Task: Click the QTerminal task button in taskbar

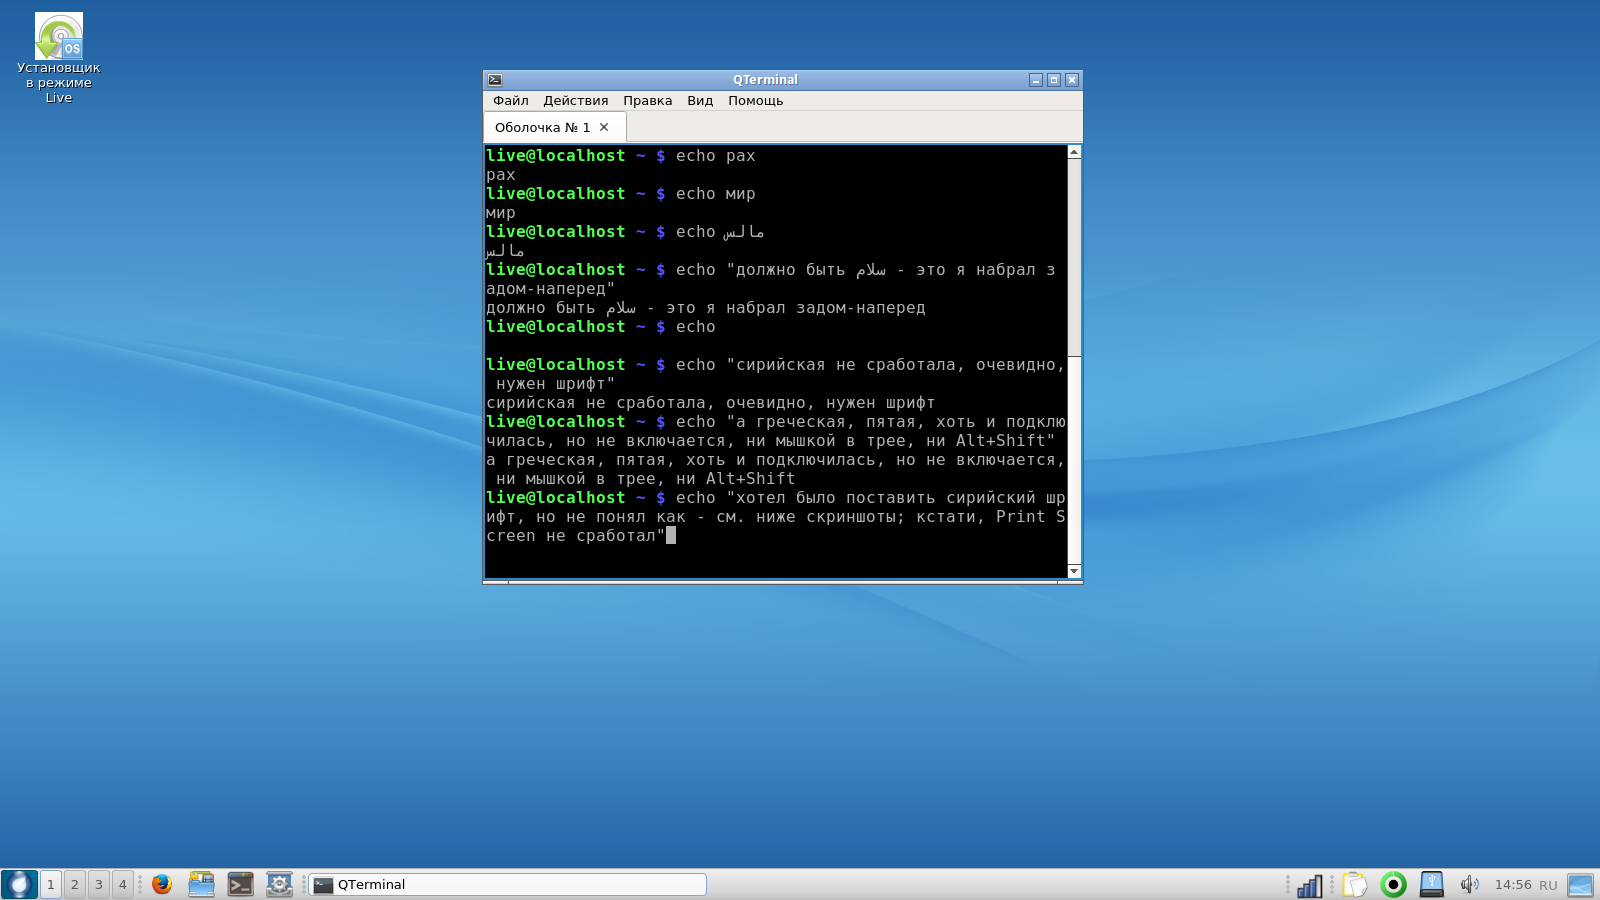Action: click(x=507, y=884)
